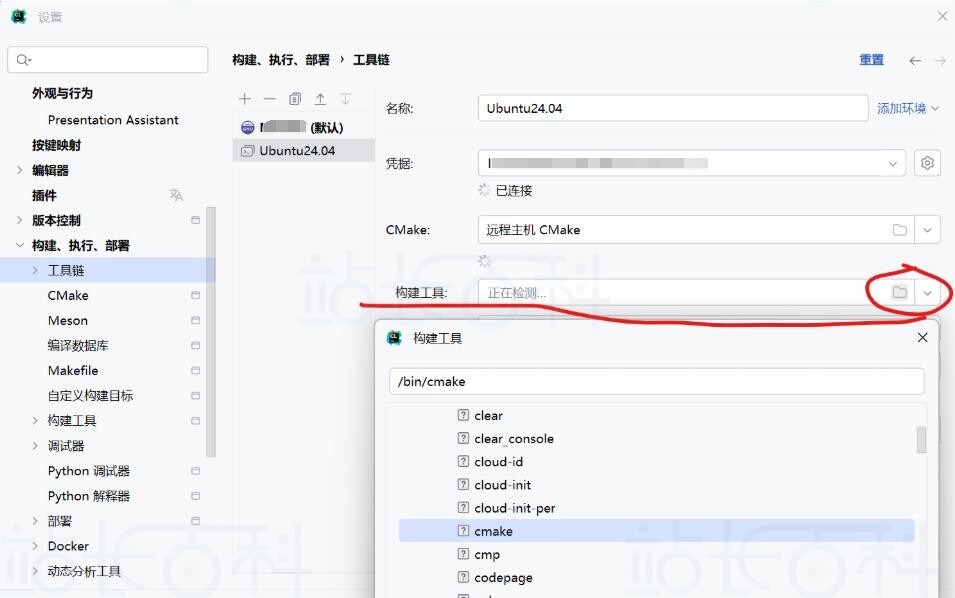Expand the Docker tree node
Image resolution: width=955 pixels, height=598 pixels.
pos(35,546)
